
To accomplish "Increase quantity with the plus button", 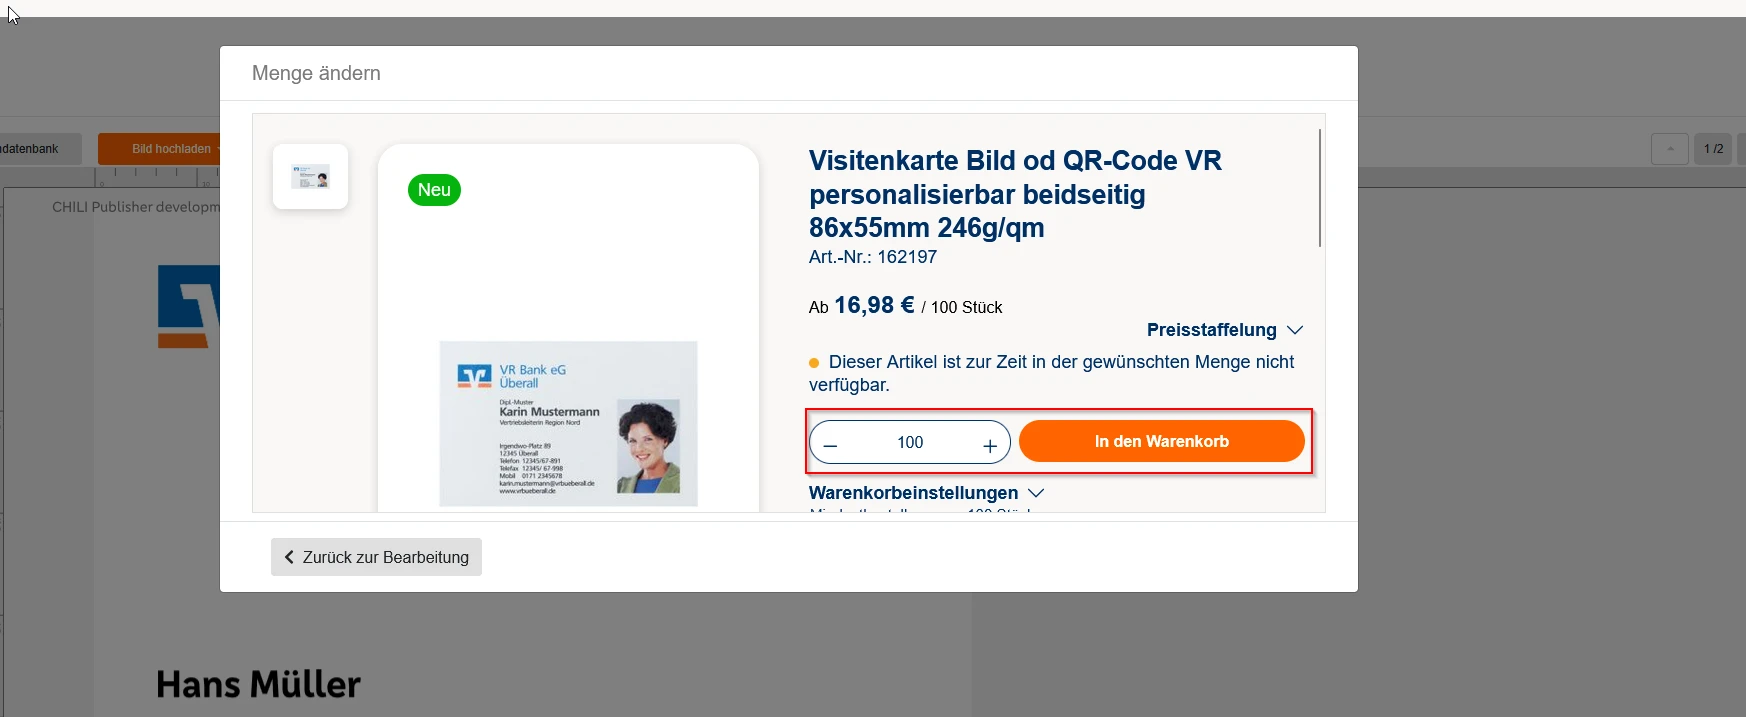I will point(990,445).
